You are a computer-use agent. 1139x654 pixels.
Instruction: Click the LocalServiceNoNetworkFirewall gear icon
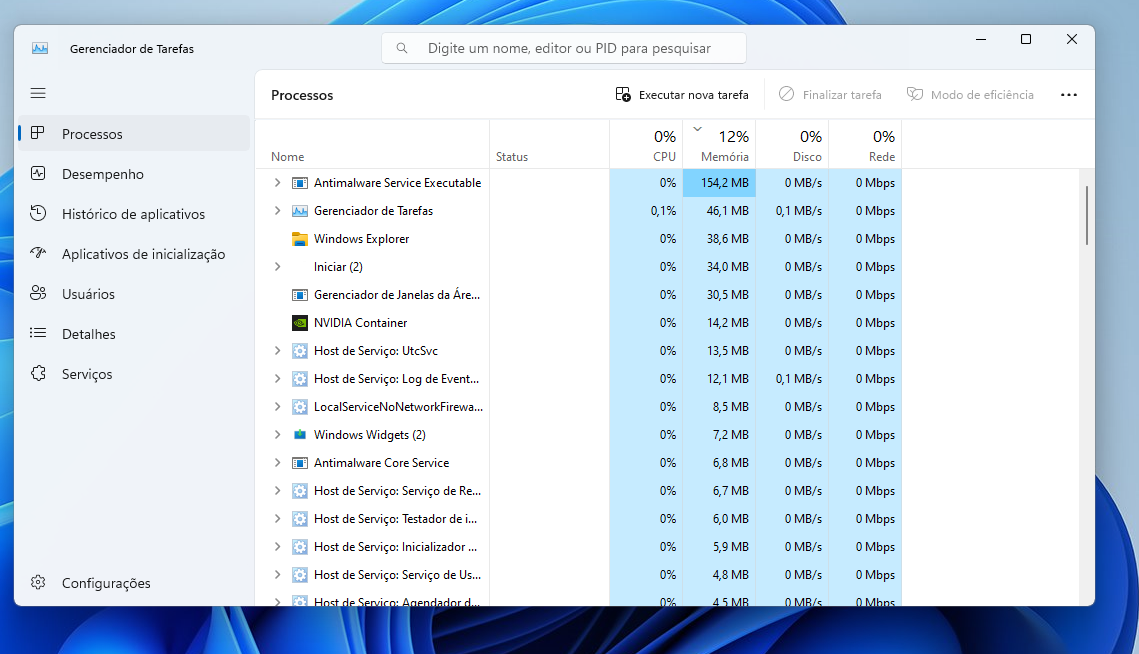click(x=299, y=407)
